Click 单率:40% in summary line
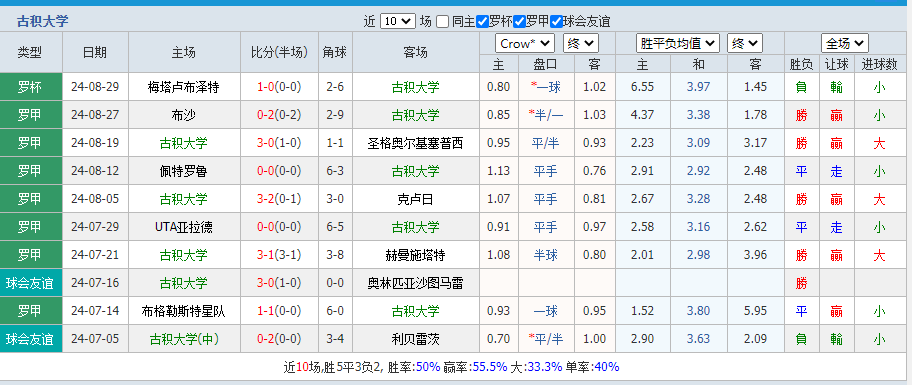This screenshot has height=385, width=912. click(592, 367)
